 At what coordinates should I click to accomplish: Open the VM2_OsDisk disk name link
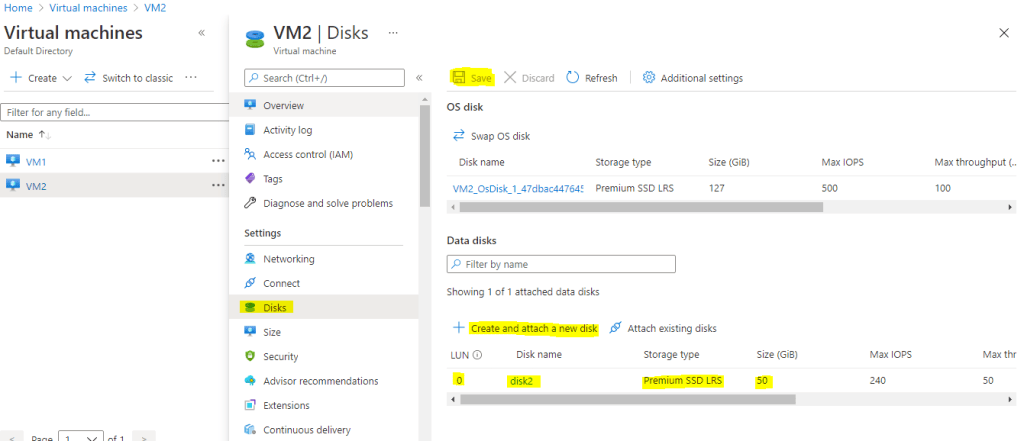tap(517, 188)
